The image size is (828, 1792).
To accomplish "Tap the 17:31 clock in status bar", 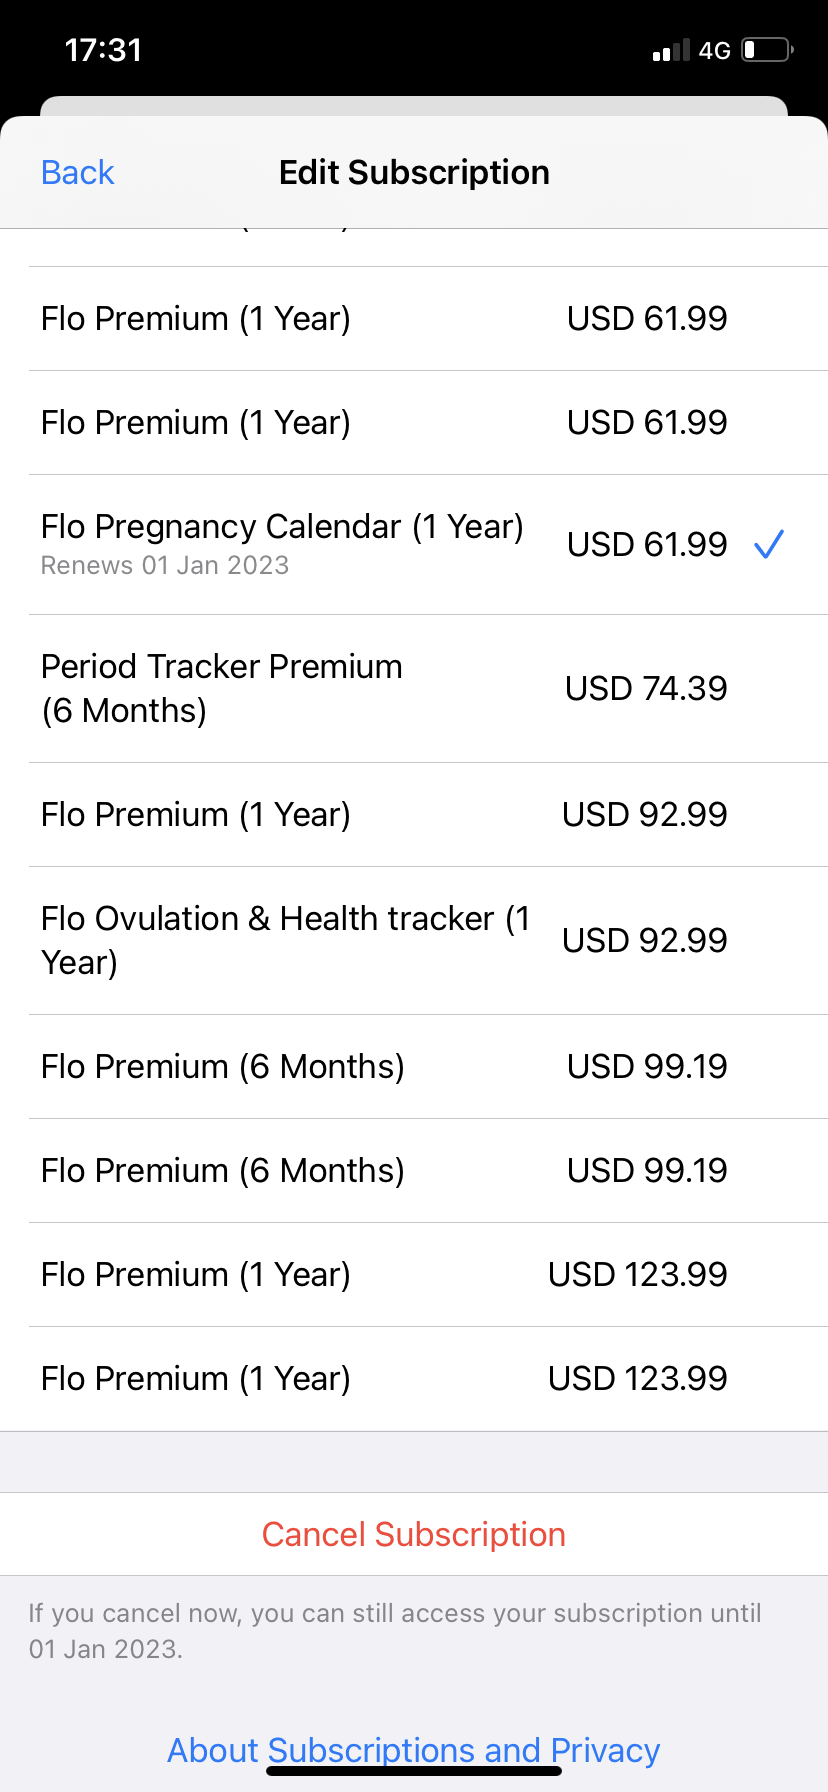I will (103, 50).
